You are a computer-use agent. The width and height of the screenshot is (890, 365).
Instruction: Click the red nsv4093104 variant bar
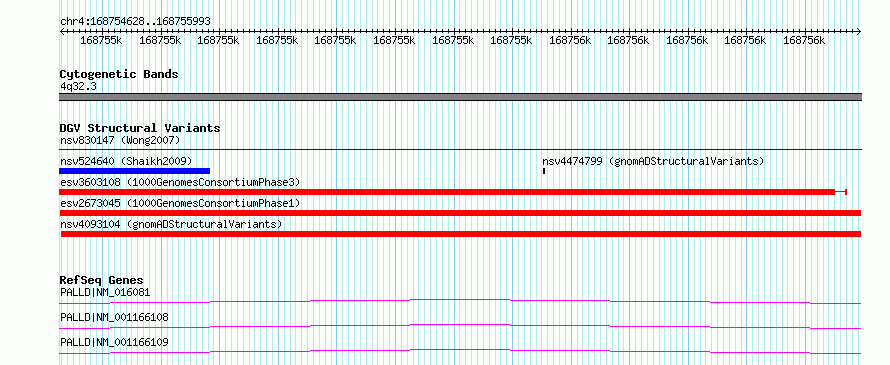pos(460,234)
